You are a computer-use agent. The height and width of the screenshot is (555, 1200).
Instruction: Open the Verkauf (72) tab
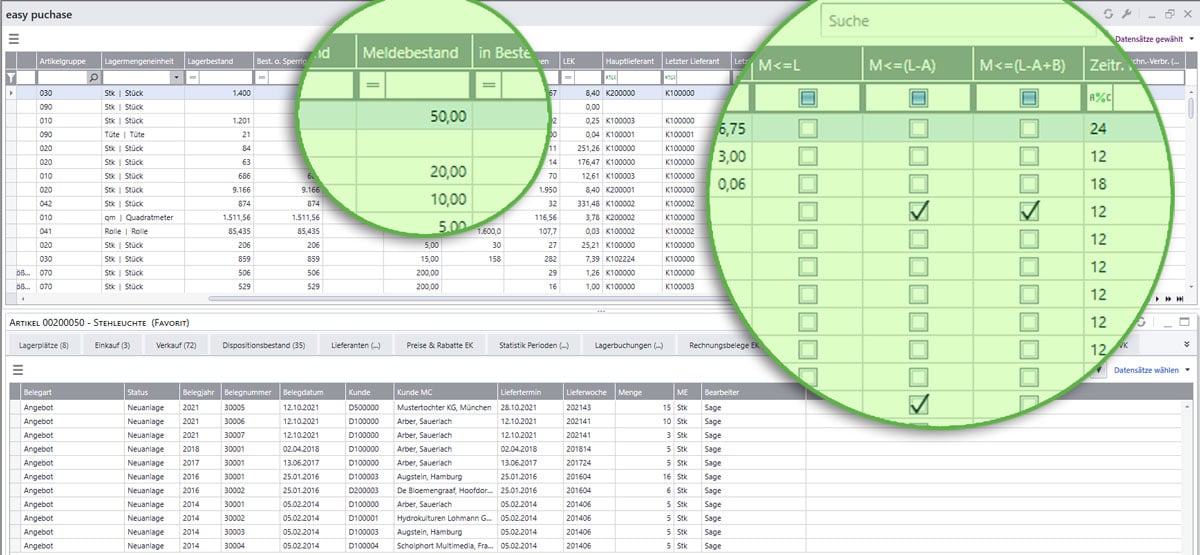(x=176, y=344)
